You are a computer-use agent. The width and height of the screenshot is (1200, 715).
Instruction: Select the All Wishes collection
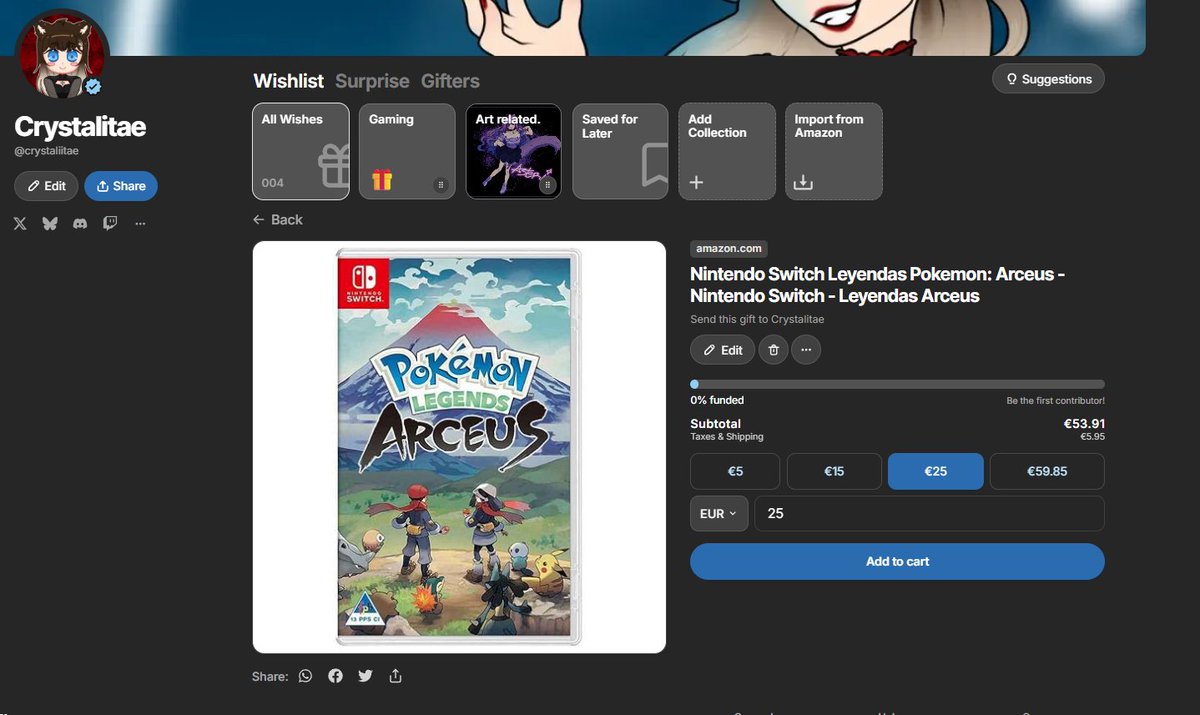(x=301, y=151)
